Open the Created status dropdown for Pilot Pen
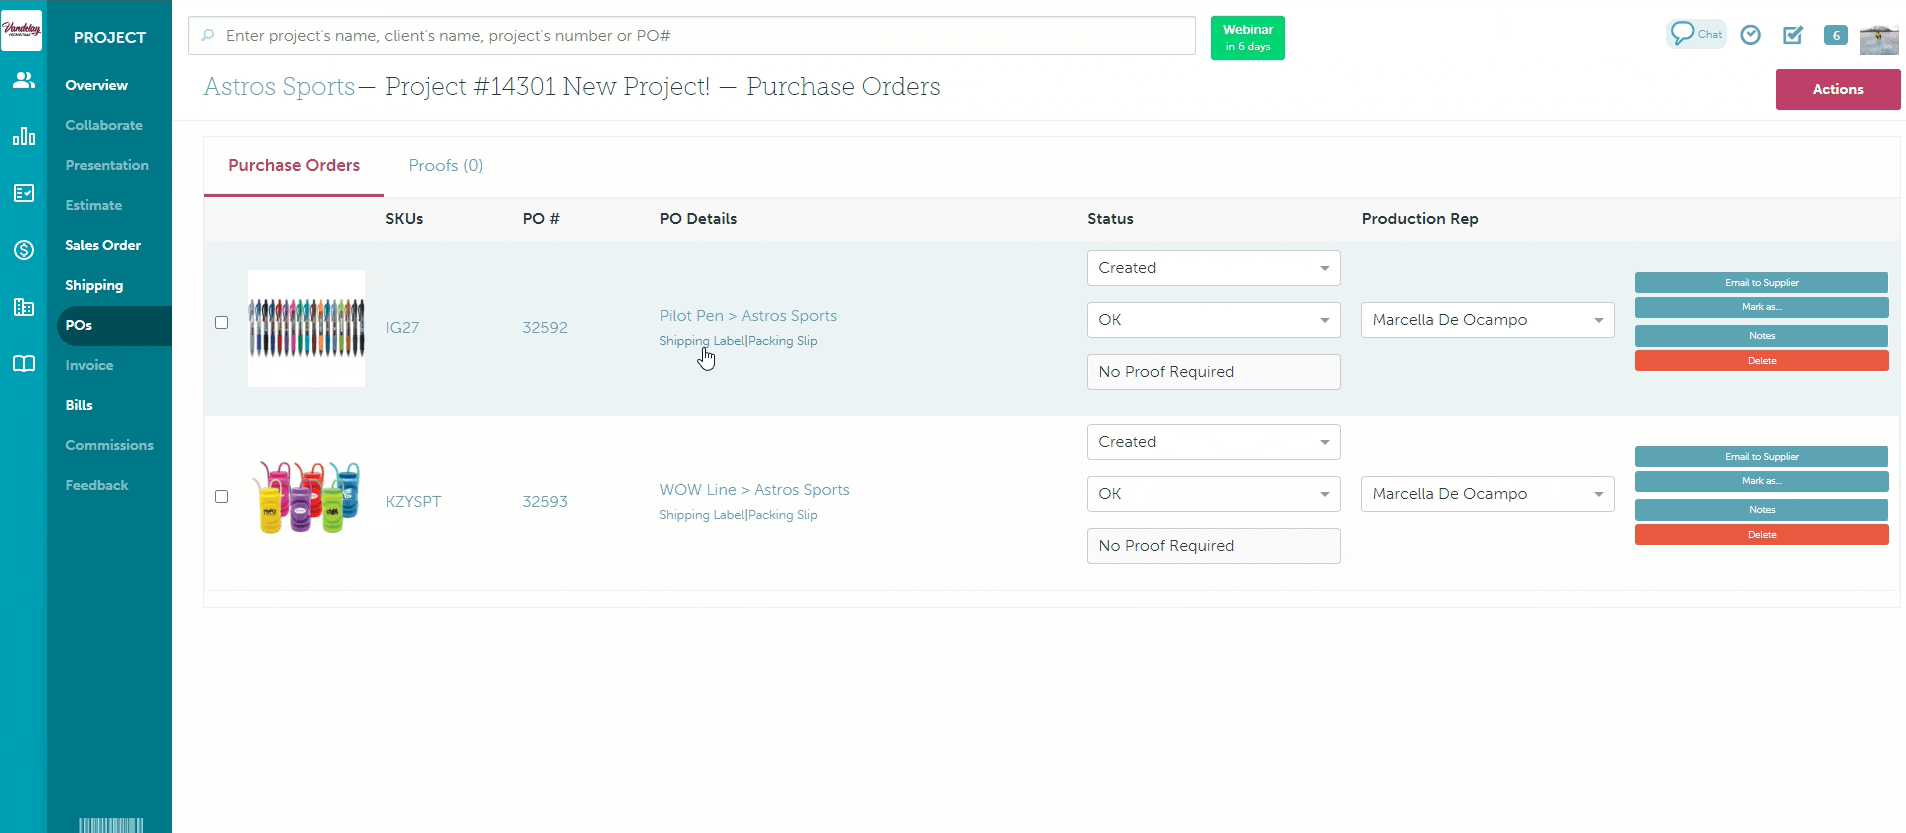1906x833 pixels. point(1213,268)
